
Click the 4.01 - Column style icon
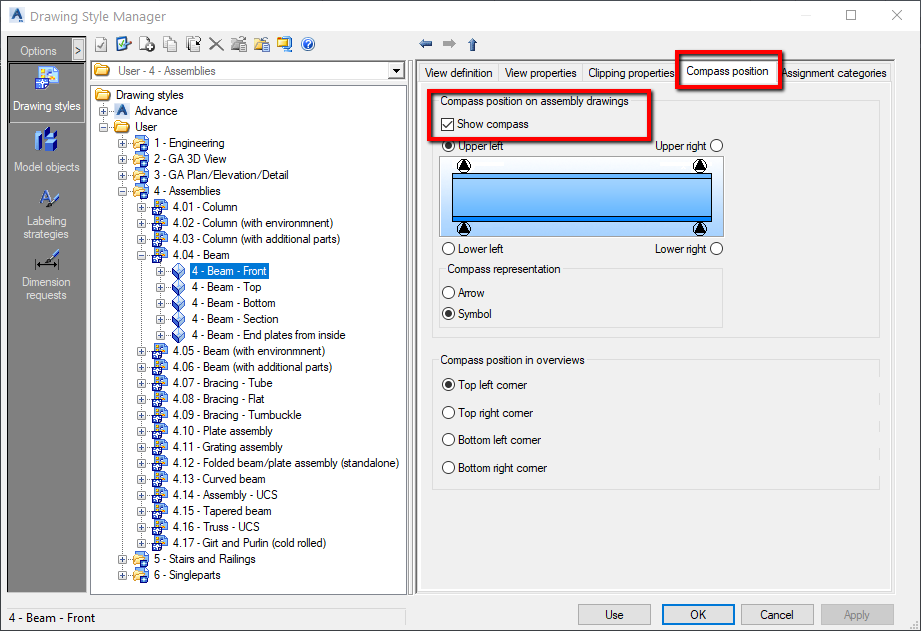[x=160, y=207]
